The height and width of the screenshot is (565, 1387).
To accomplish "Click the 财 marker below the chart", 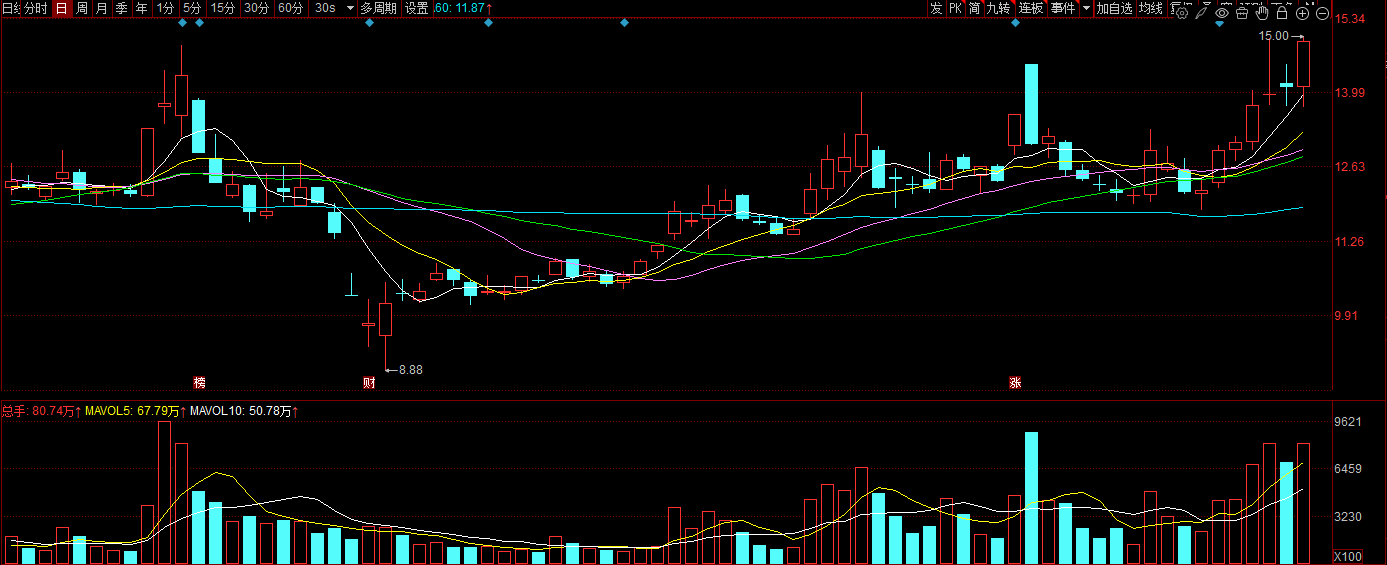I will pos(369,383).
